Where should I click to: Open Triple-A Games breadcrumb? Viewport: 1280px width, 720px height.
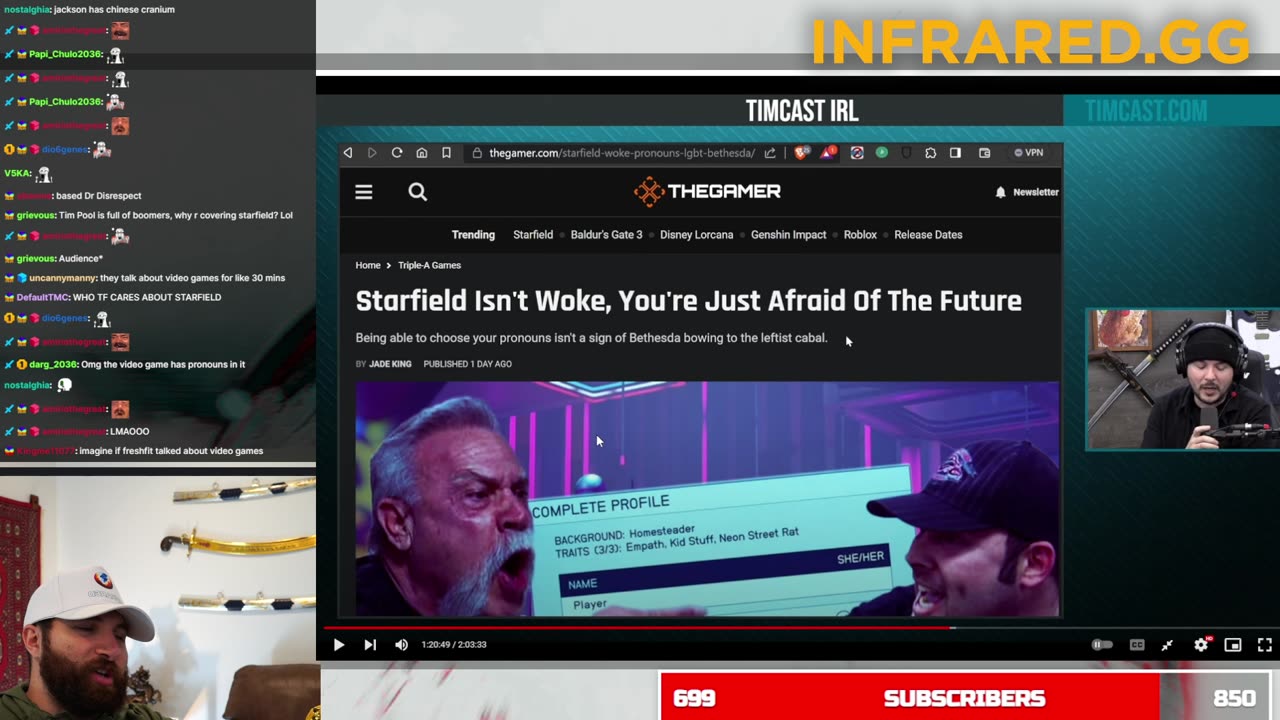(429, 265)
